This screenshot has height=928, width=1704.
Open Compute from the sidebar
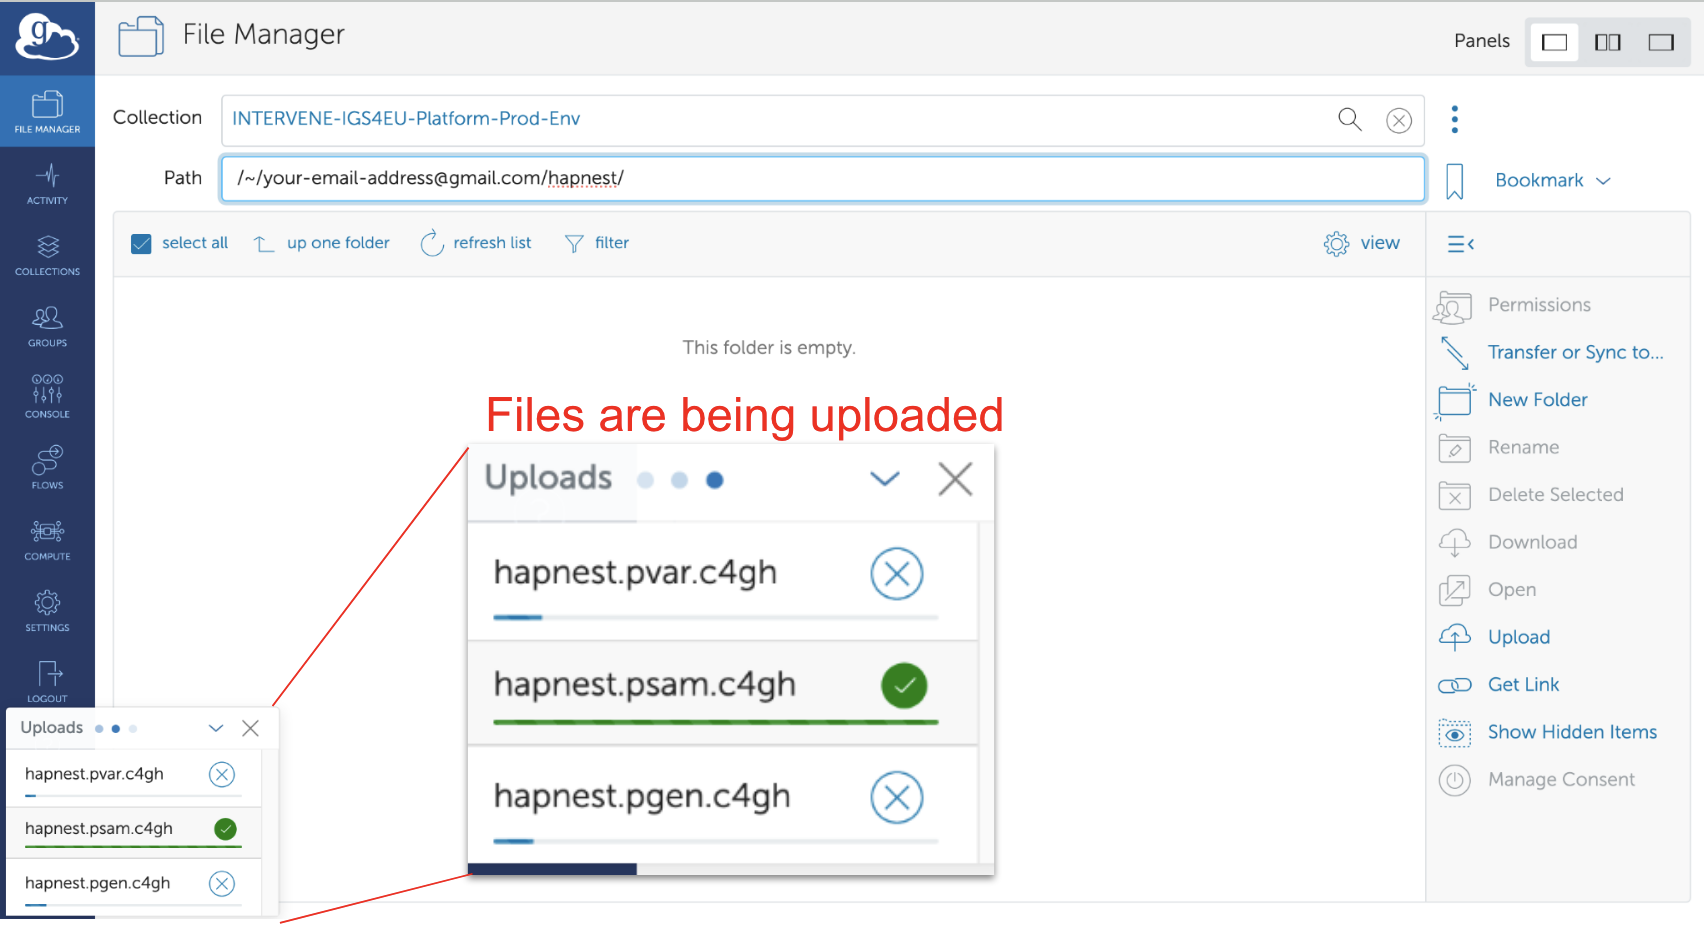(47, 539)
